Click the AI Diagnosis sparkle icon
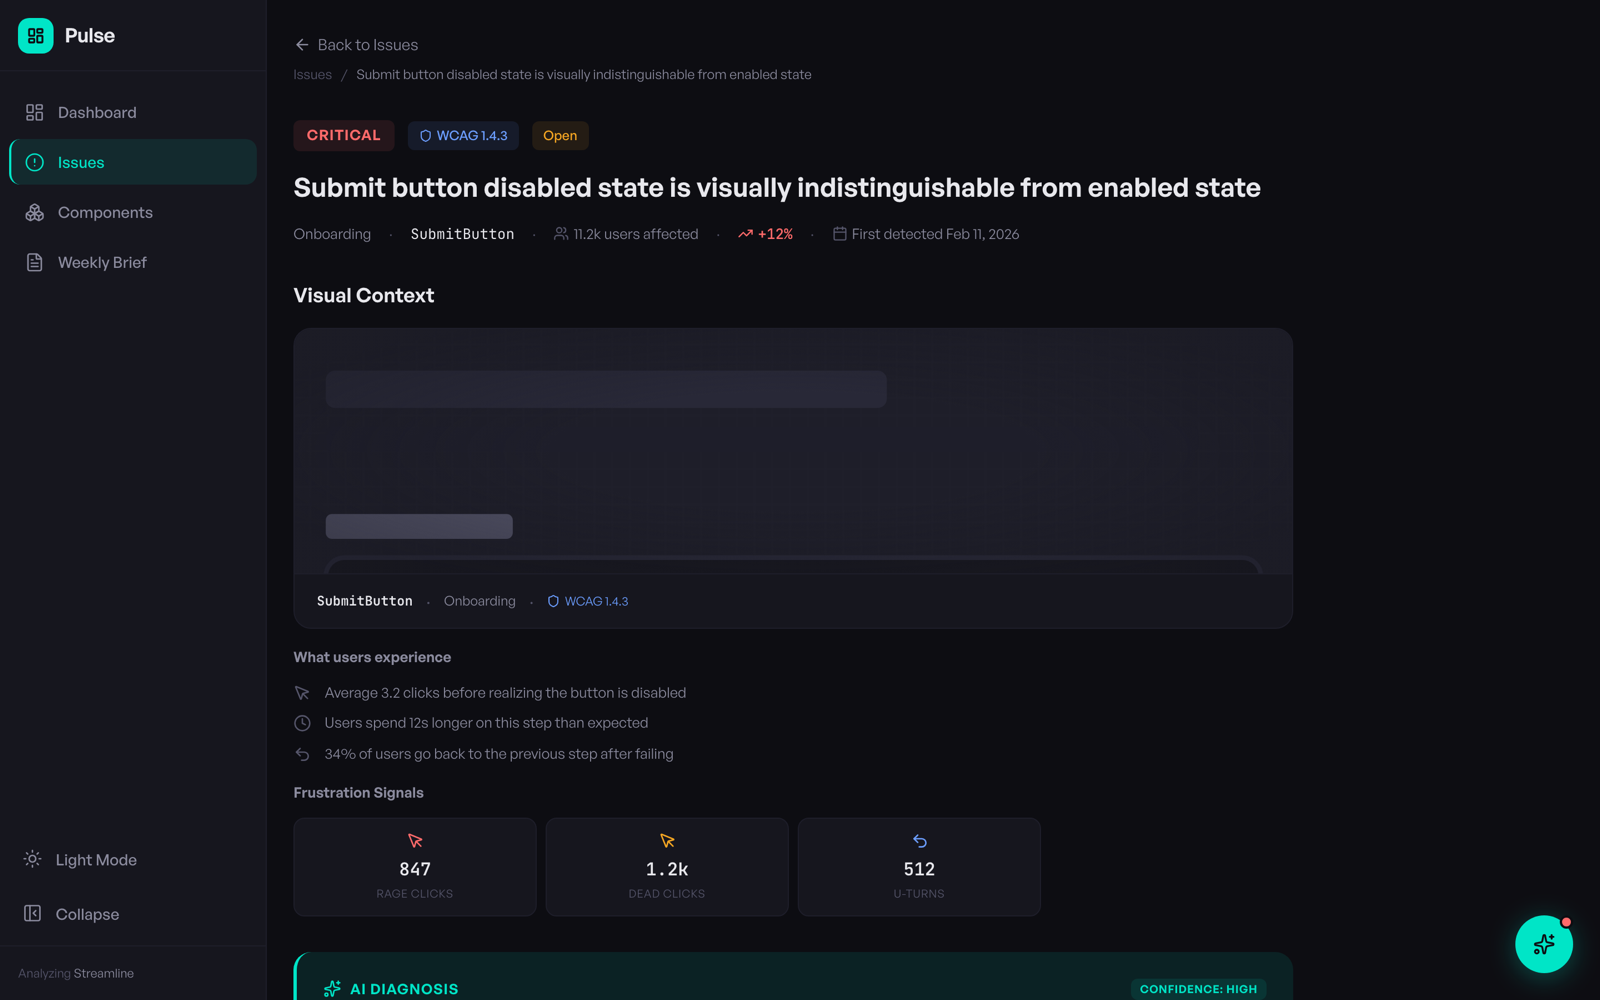Viewport: 1600px width, 1000px height. (x=330, y=988)
